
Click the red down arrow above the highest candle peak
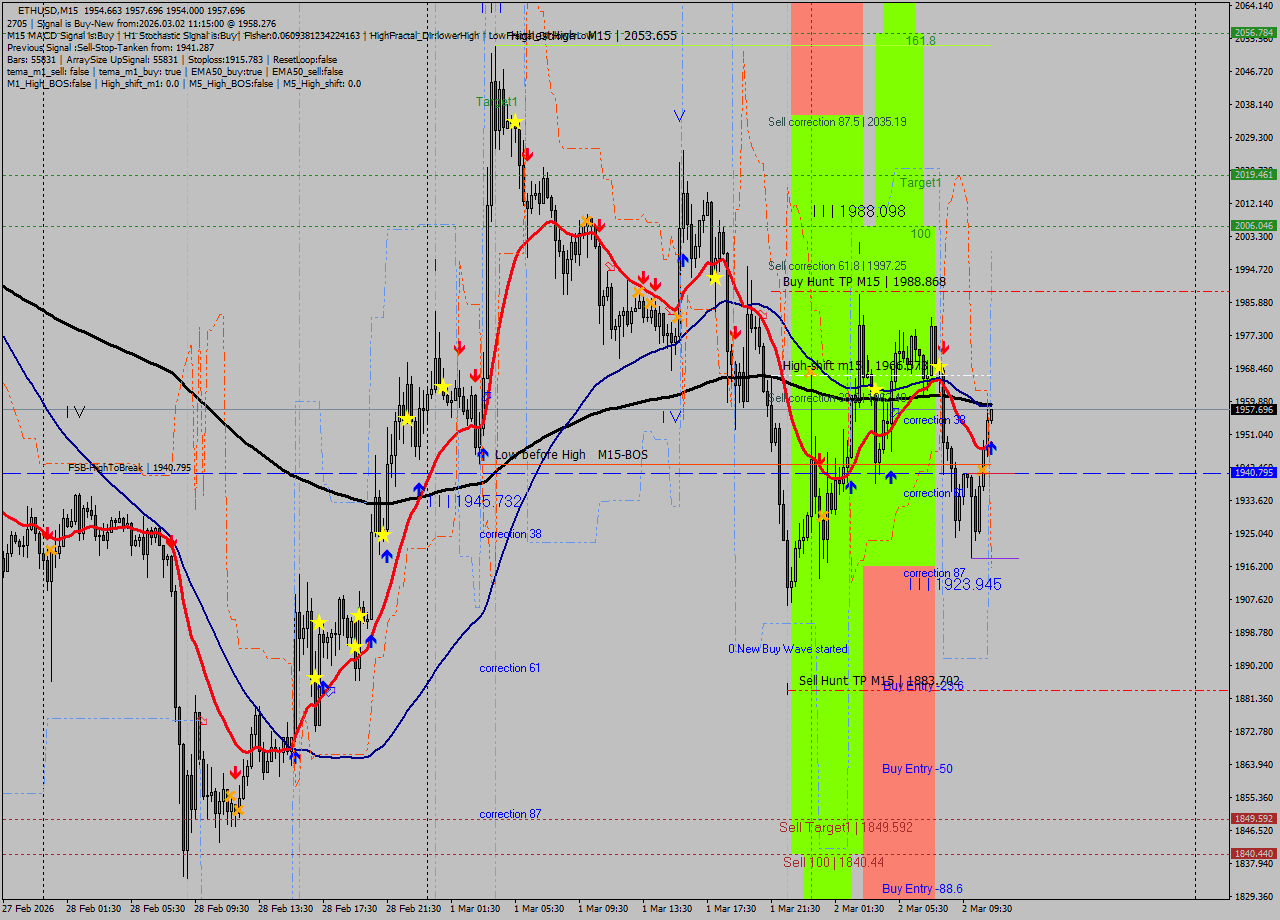528,154
